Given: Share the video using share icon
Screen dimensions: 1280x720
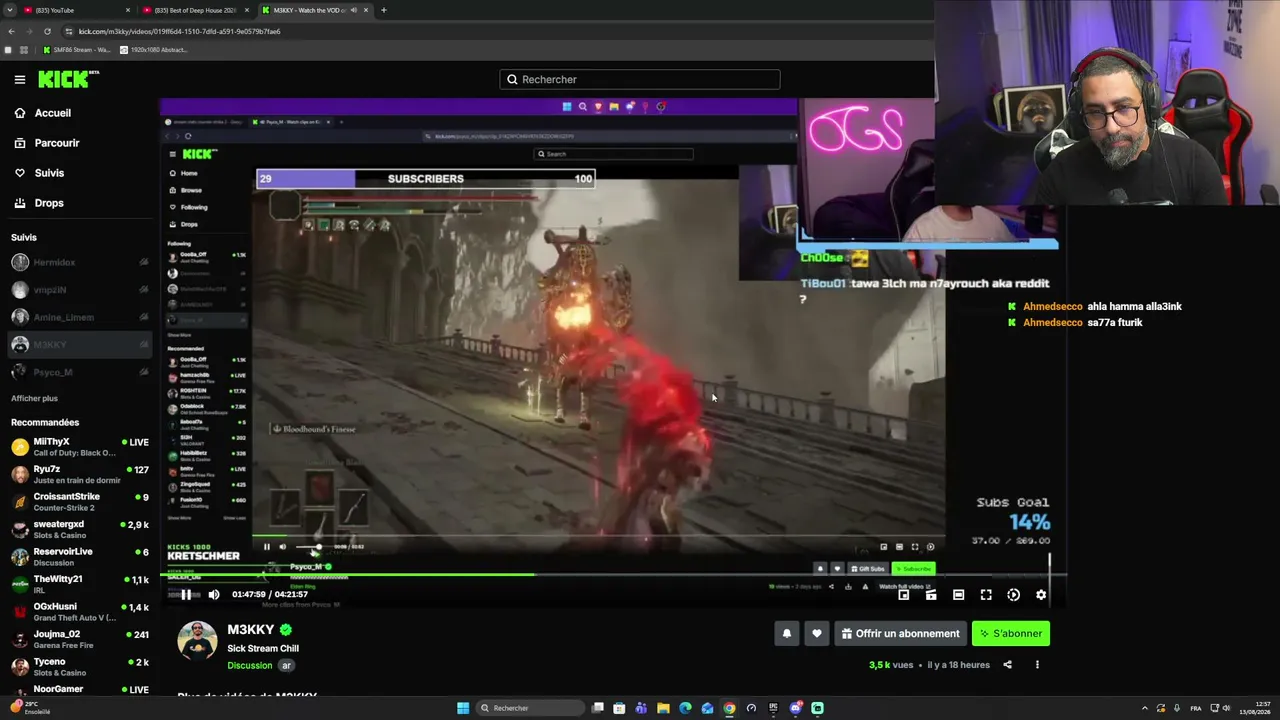Looking at the screenshot, I should (1007, 665).
